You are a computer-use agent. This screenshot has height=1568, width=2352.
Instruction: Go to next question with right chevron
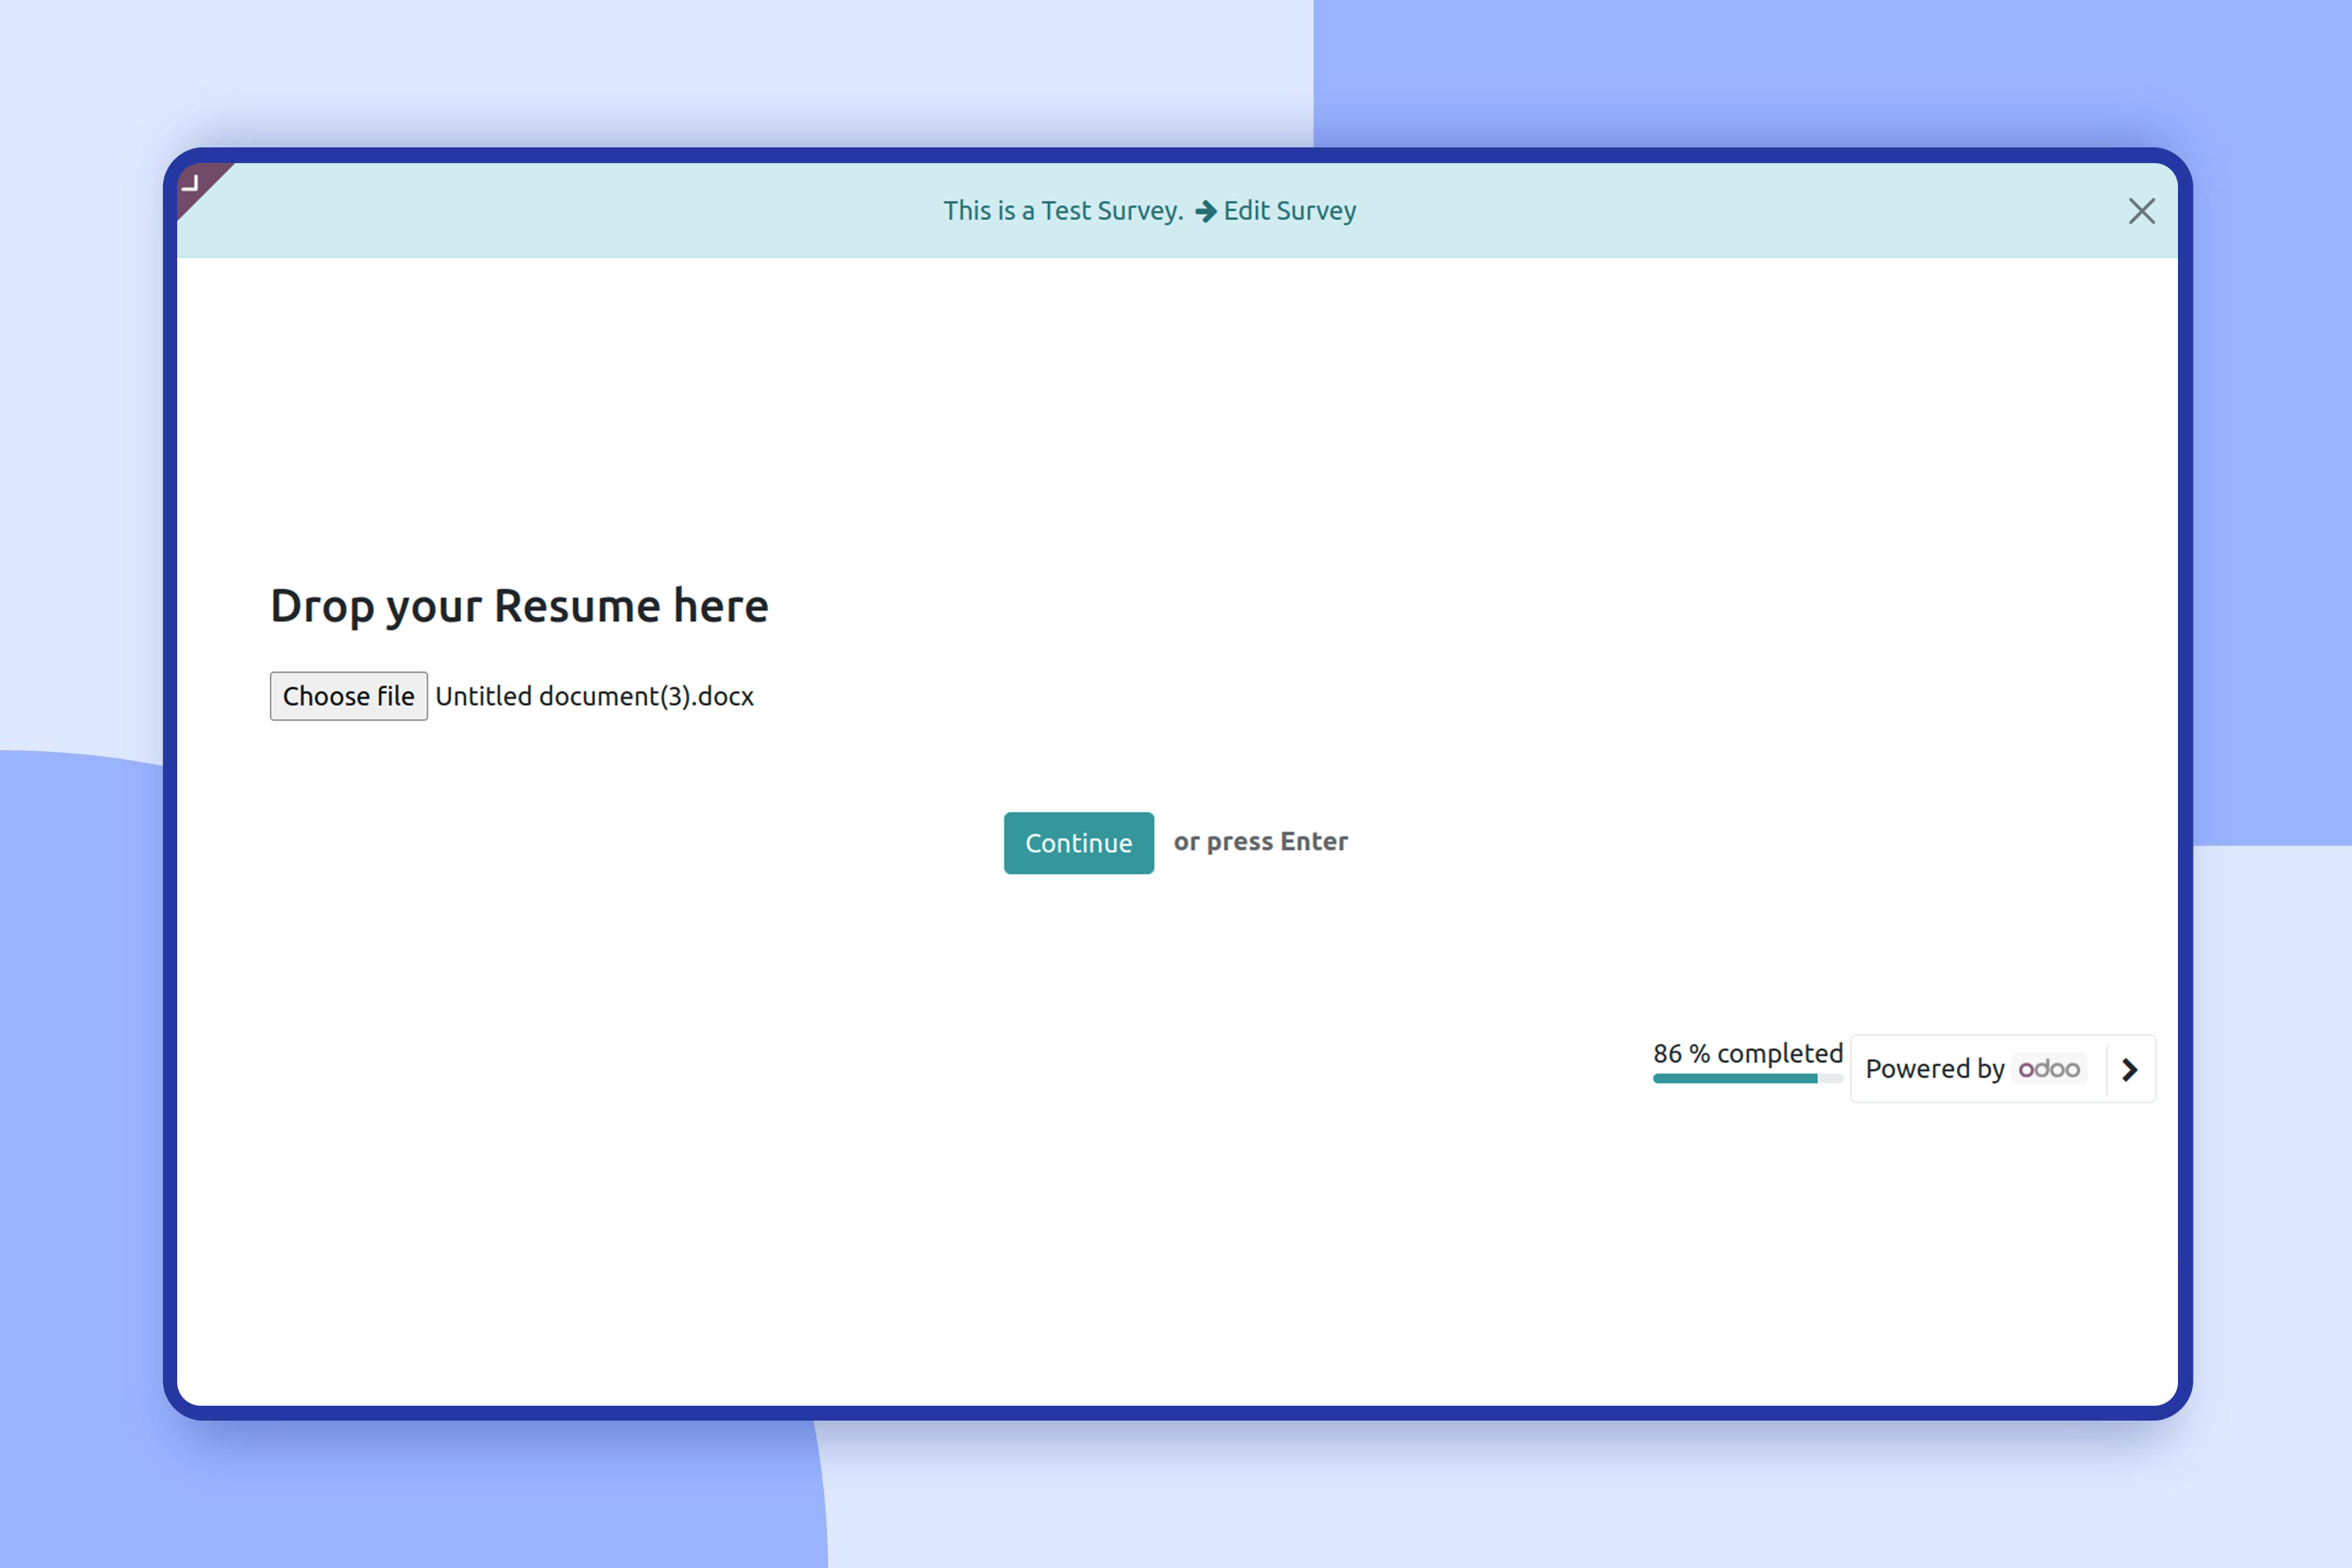2130,1069
